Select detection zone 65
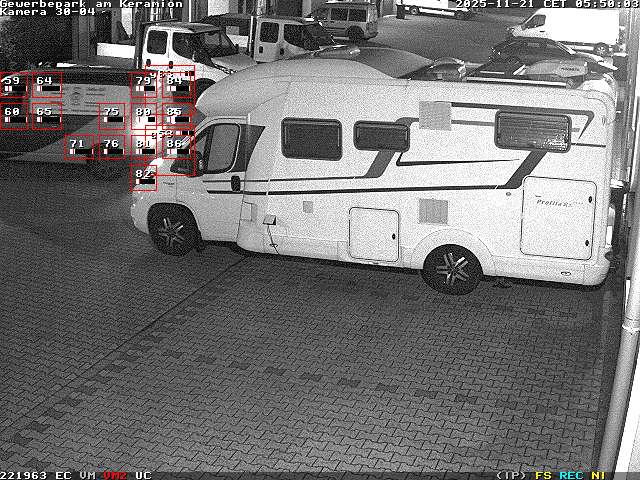The height and width of the screenshot is (480, 640). coord(46,116)
